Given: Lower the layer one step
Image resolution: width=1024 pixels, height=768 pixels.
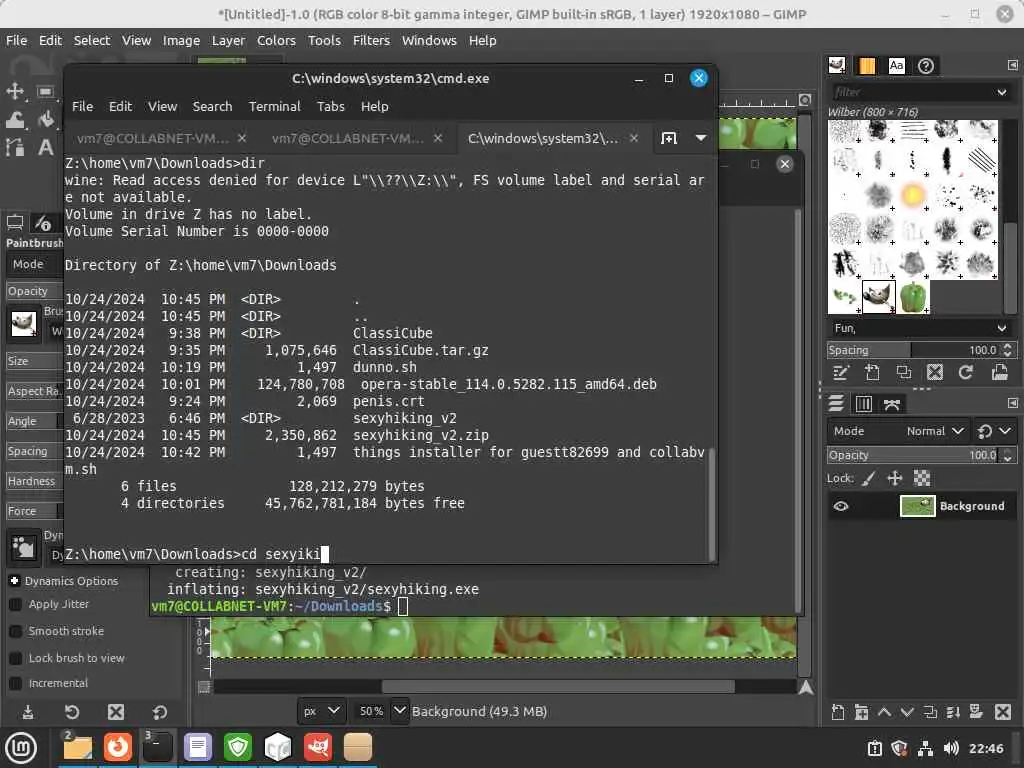Looking at the screenshot, I should 907,712.
